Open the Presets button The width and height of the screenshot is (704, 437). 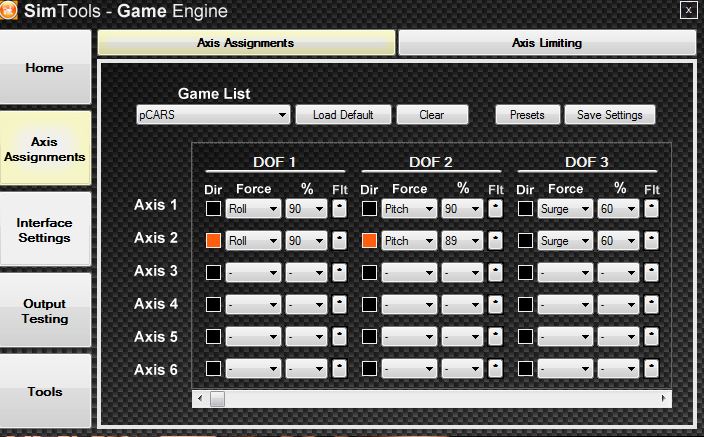coord(527,115)
